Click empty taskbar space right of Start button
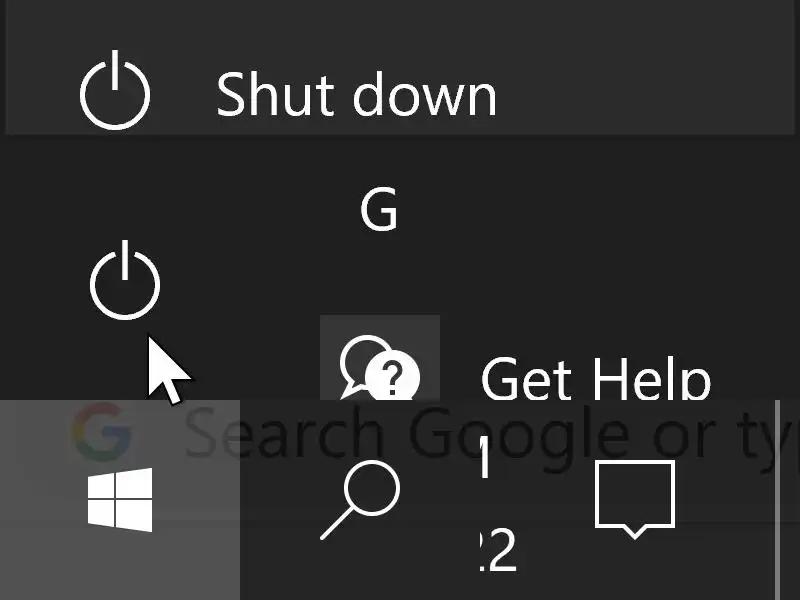Viewport: 800px width, 600px height. [275, 560]
